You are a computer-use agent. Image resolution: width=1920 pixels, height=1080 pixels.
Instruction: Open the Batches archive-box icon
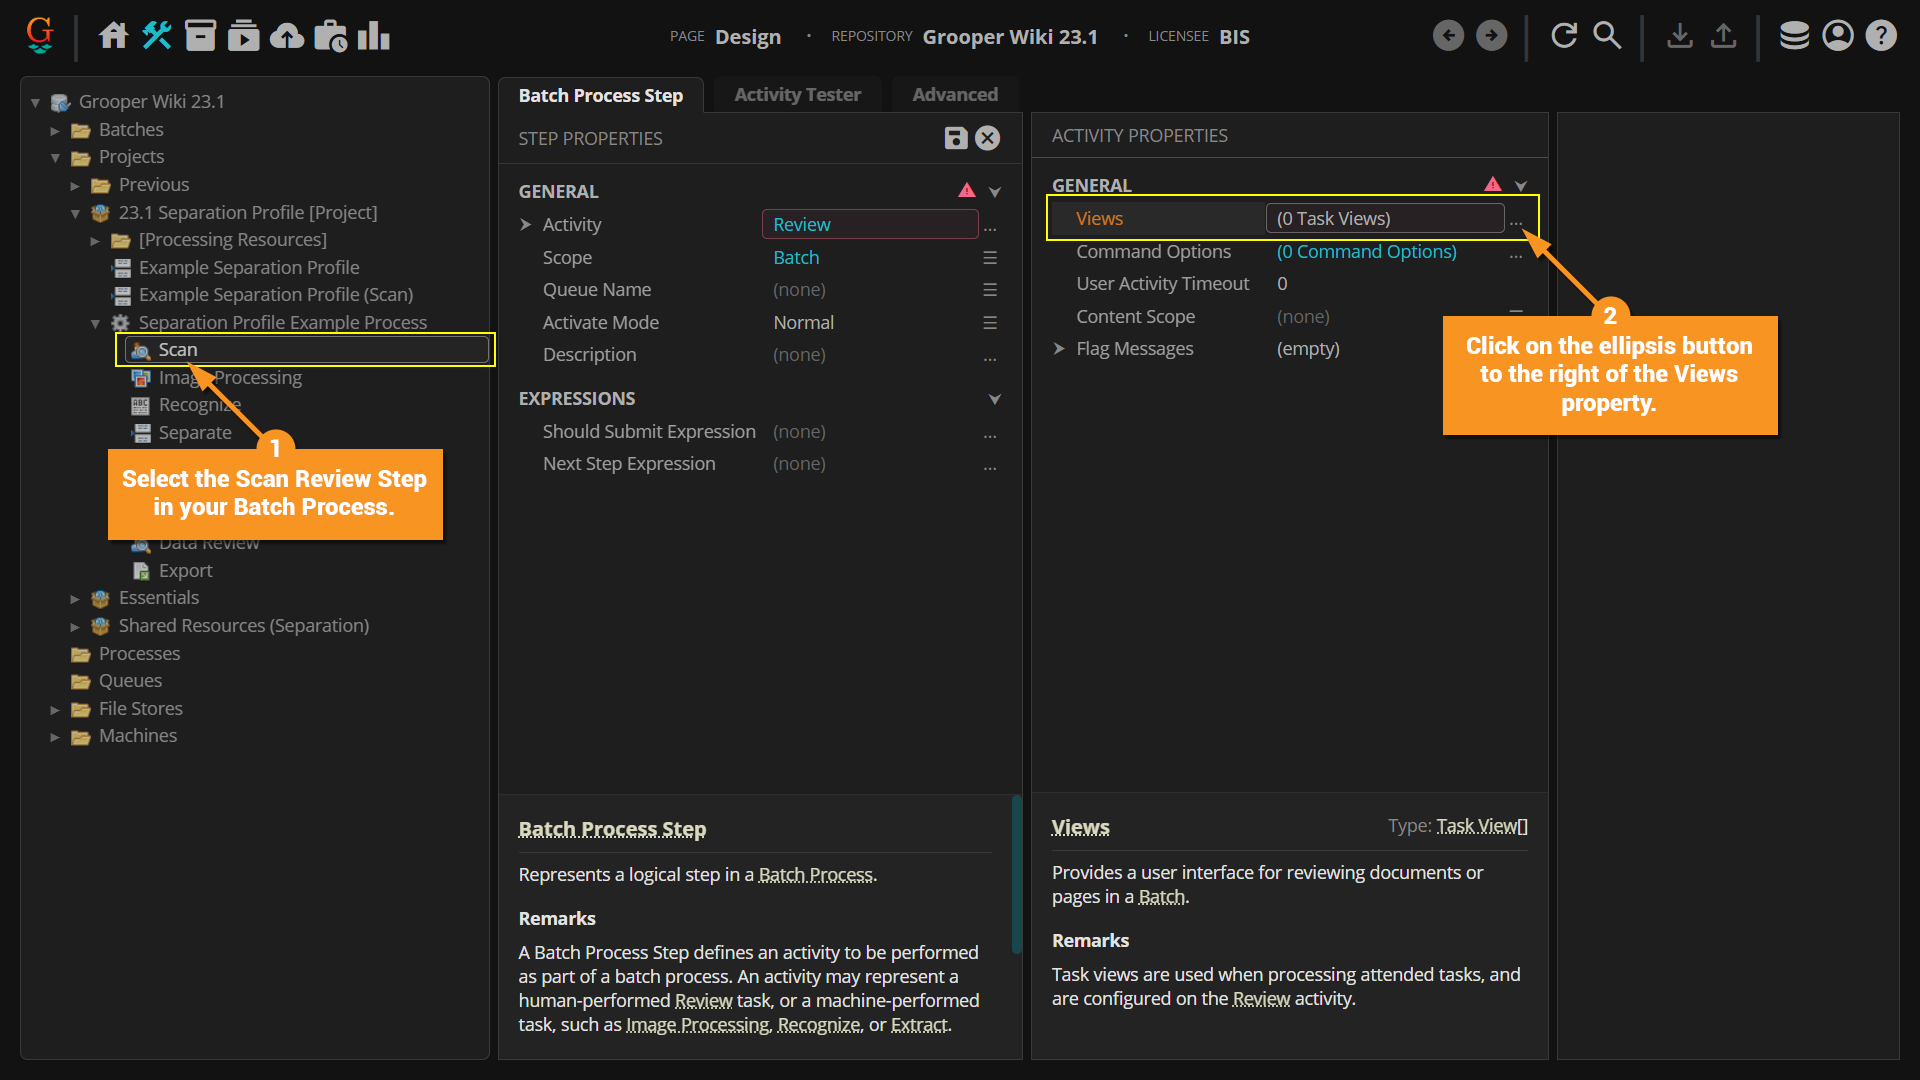(200, 36)
